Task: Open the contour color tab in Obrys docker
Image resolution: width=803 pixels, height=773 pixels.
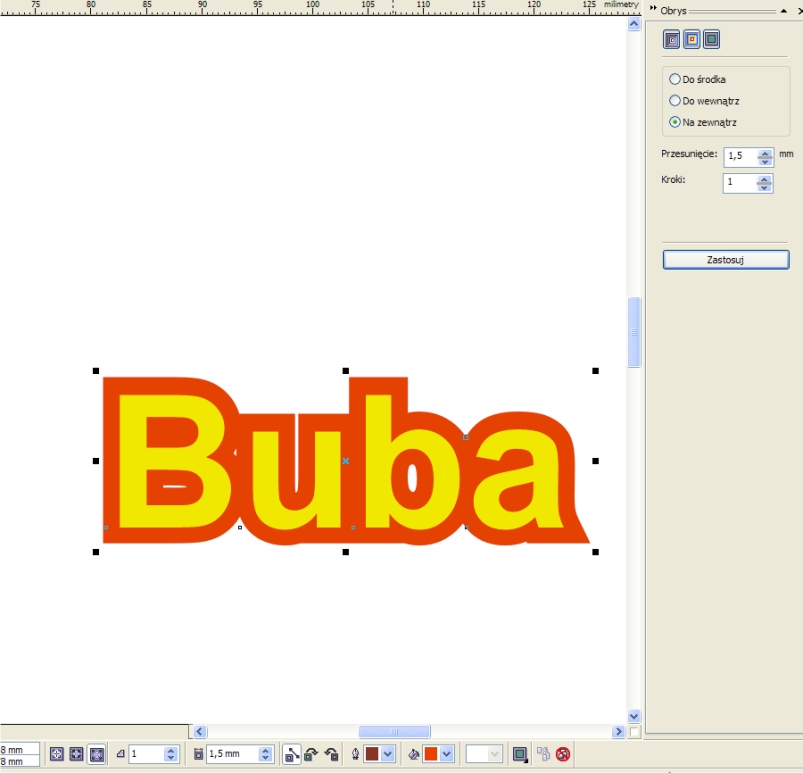Action: [692, 40]
